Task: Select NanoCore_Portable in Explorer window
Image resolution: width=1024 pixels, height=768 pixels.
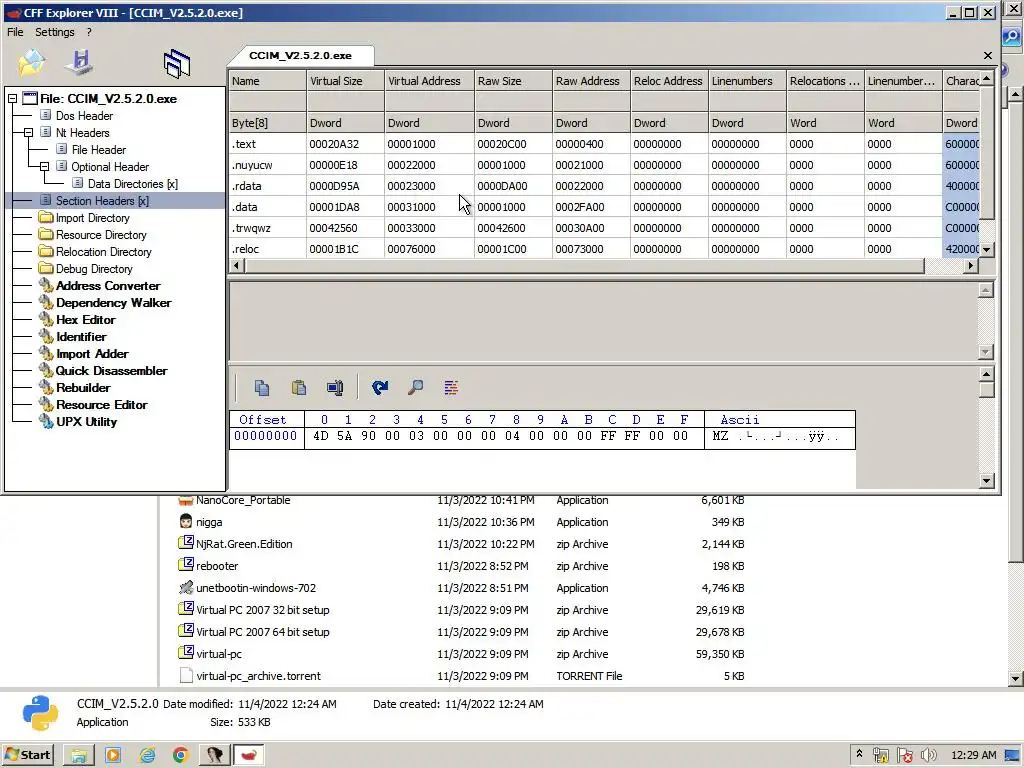Action: coord(243,500)
